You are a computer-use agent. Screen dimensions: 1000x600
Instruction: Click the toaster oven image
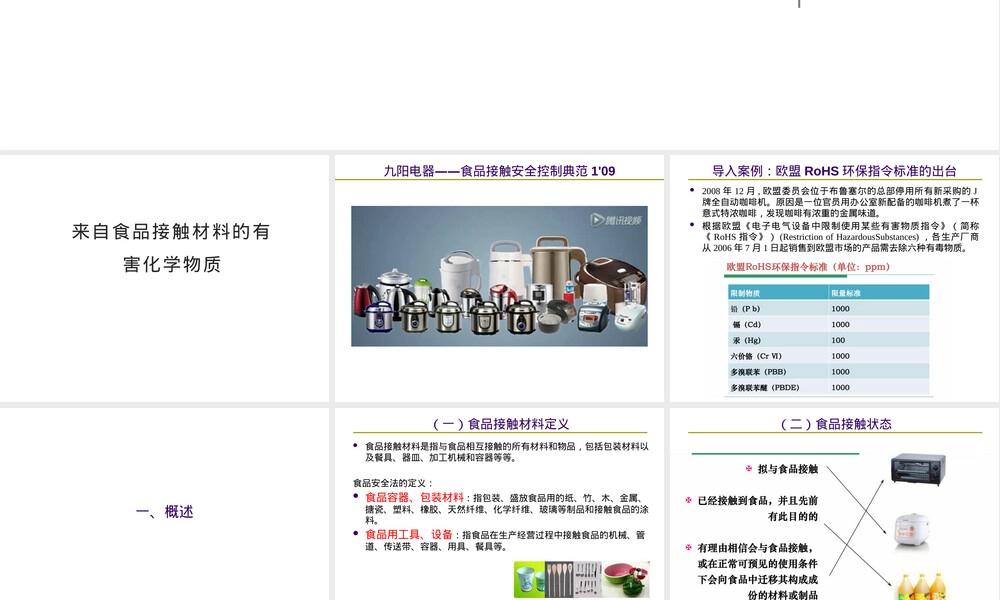tap(918, 469)
